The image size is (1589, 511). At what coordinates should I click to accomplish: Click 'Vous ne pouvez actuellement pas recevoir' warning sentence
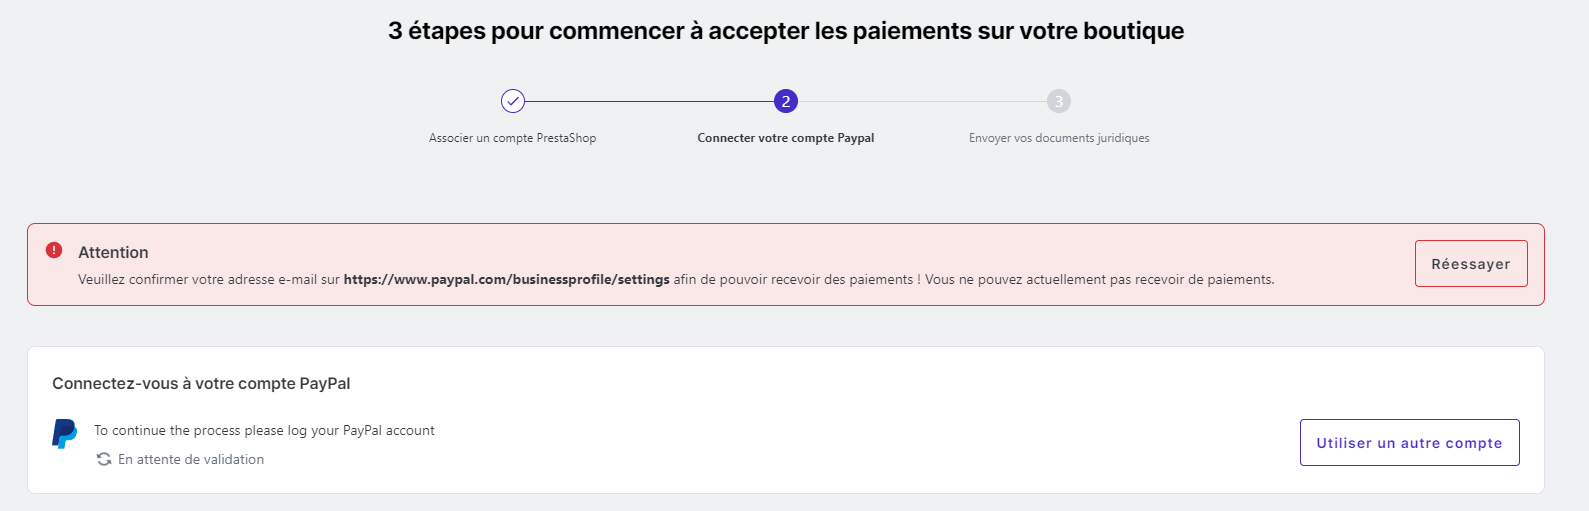1099,280
